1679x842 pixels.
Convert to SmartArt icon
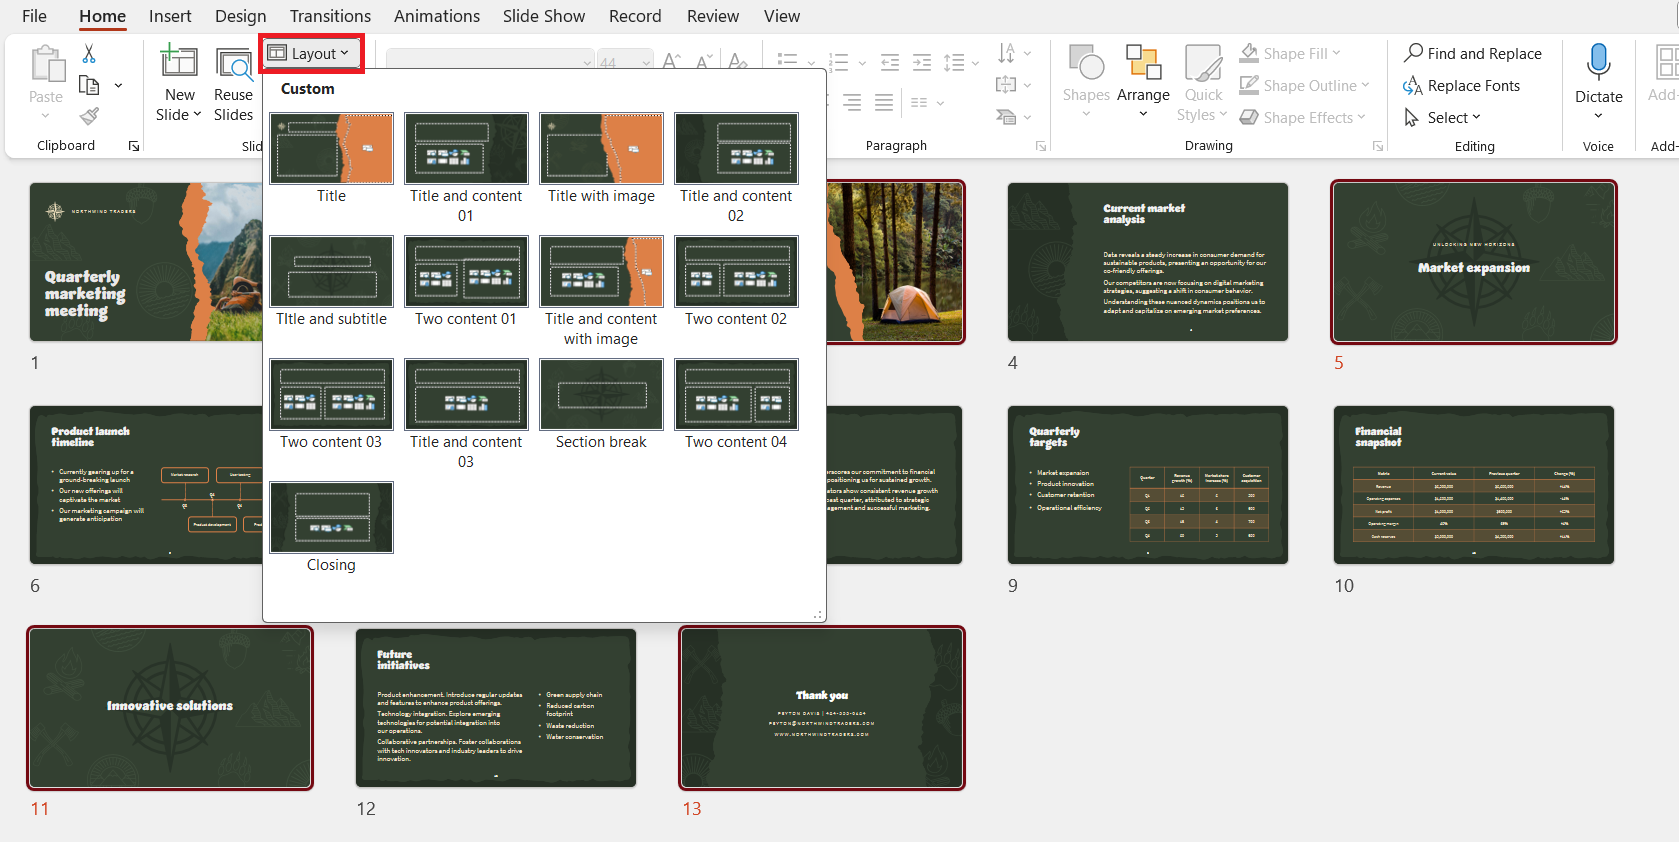(1007, 117)
